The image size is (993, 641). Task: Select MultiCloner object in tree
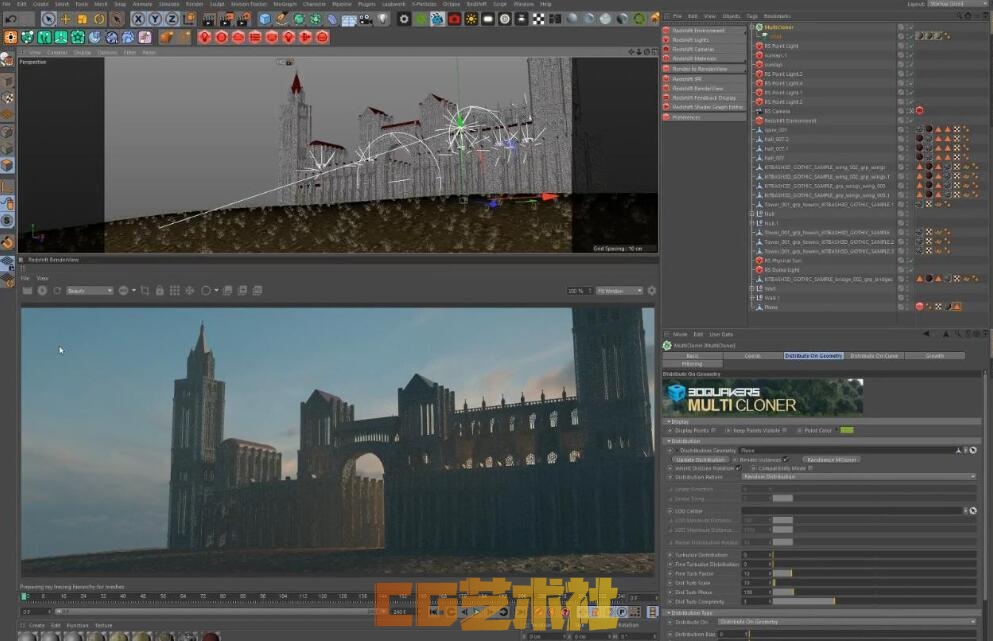coord(778,27)
